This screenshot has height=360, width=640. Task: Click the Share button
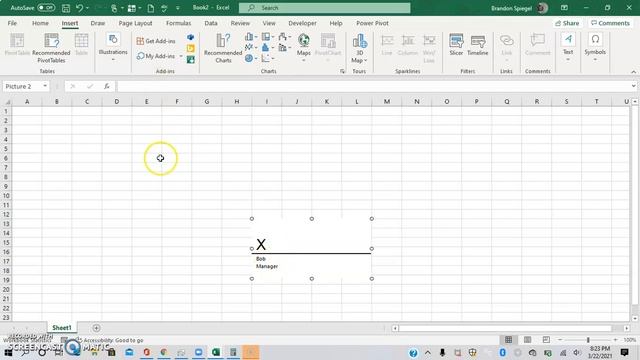tap(567, 23)
